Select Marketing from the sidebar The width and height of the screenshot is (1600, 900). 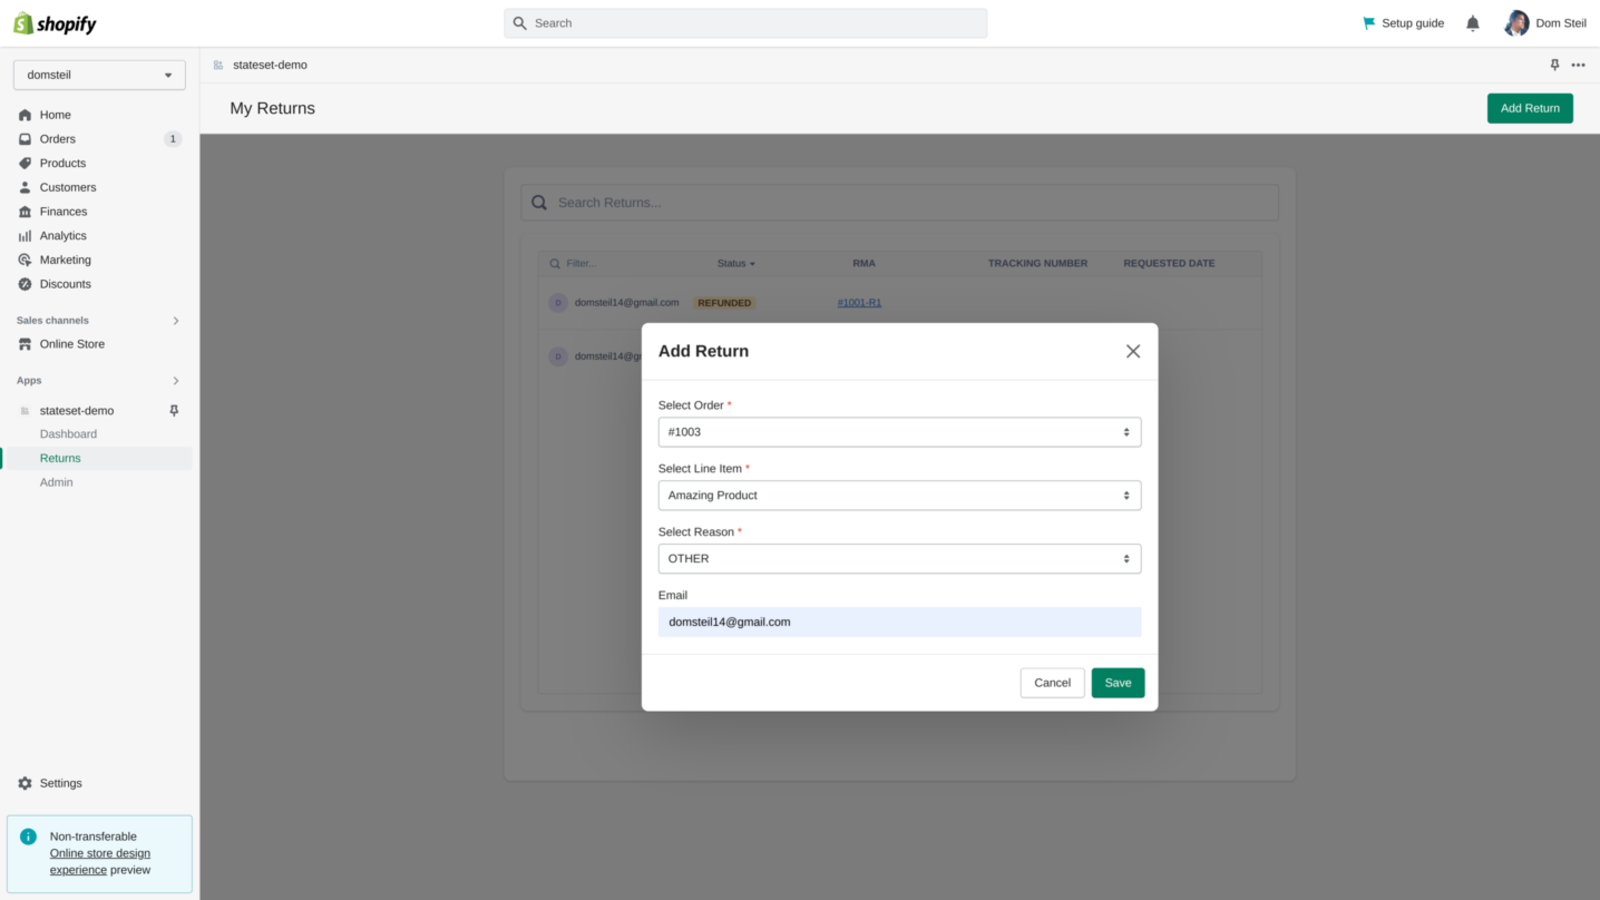pyautogui.click(x=65, y=259)
